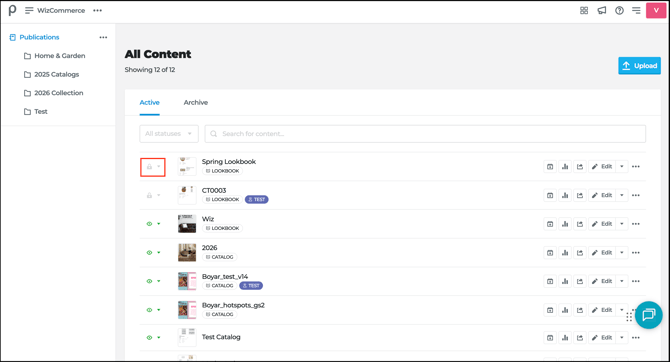Click Edit for Wiz
Screen dimensions: 670x362
tap(602, 224)
